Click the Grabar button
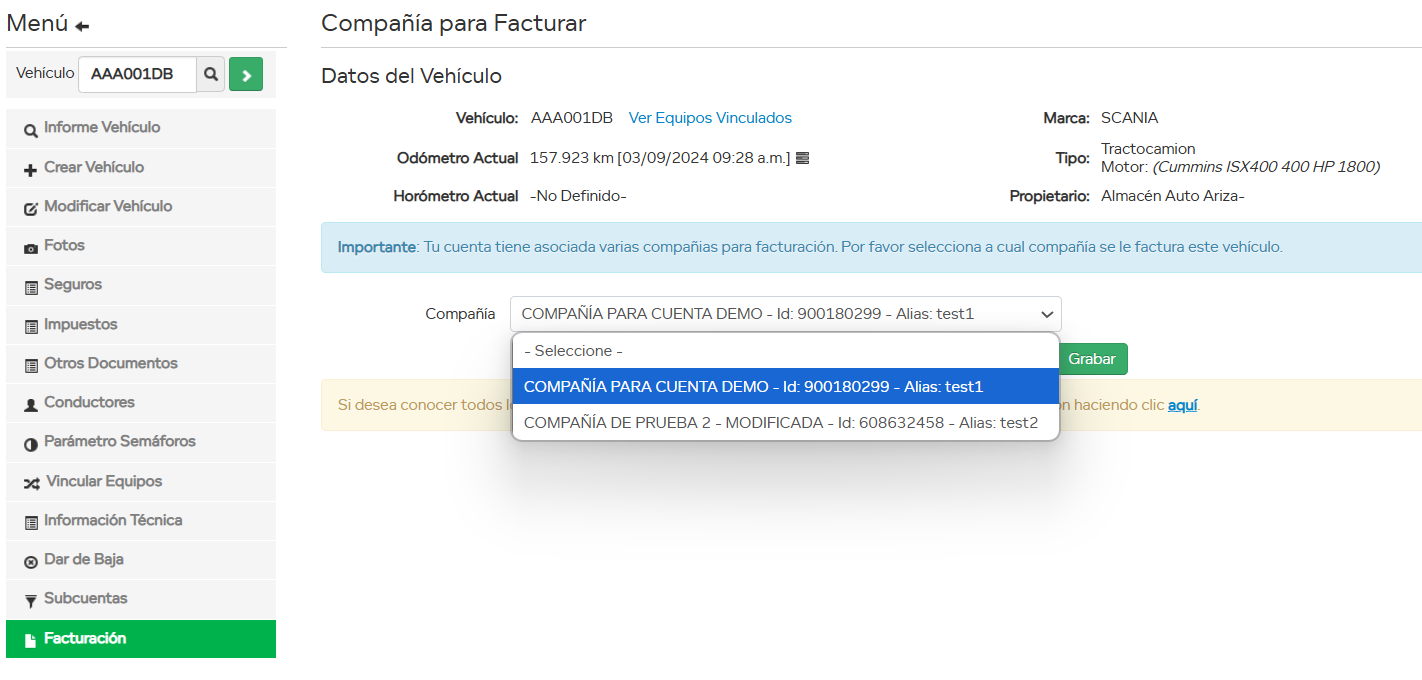Image resolution: width=1422 pixels, height=680 pixels. click(x=1092, y=359)
